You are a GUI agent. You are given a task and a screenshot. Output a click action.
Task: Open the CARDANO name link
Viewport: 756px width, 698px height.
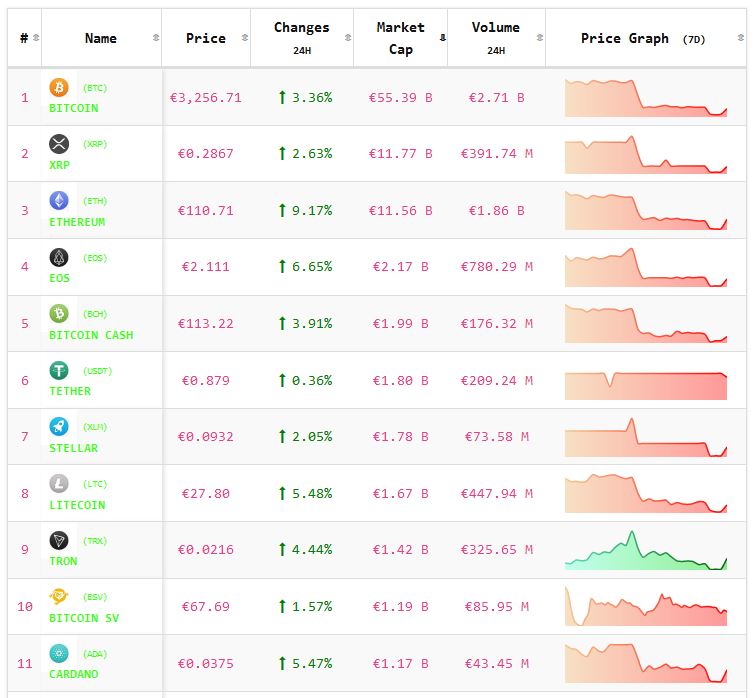76,674
